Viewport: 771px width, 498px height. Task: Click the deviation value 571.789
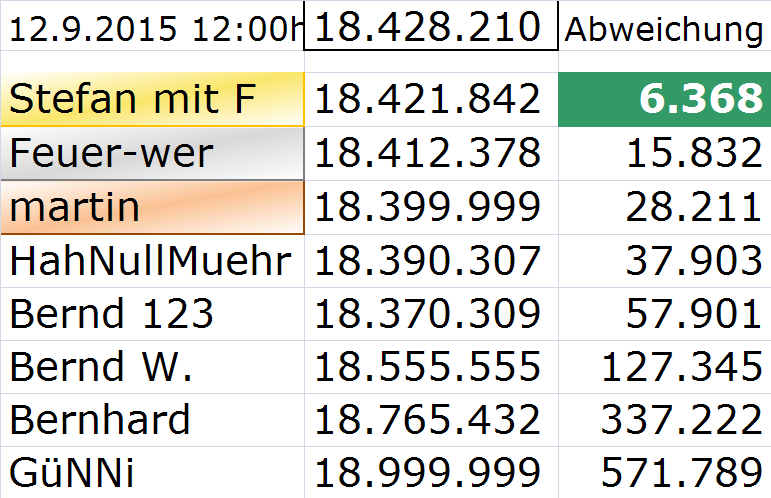664,472
